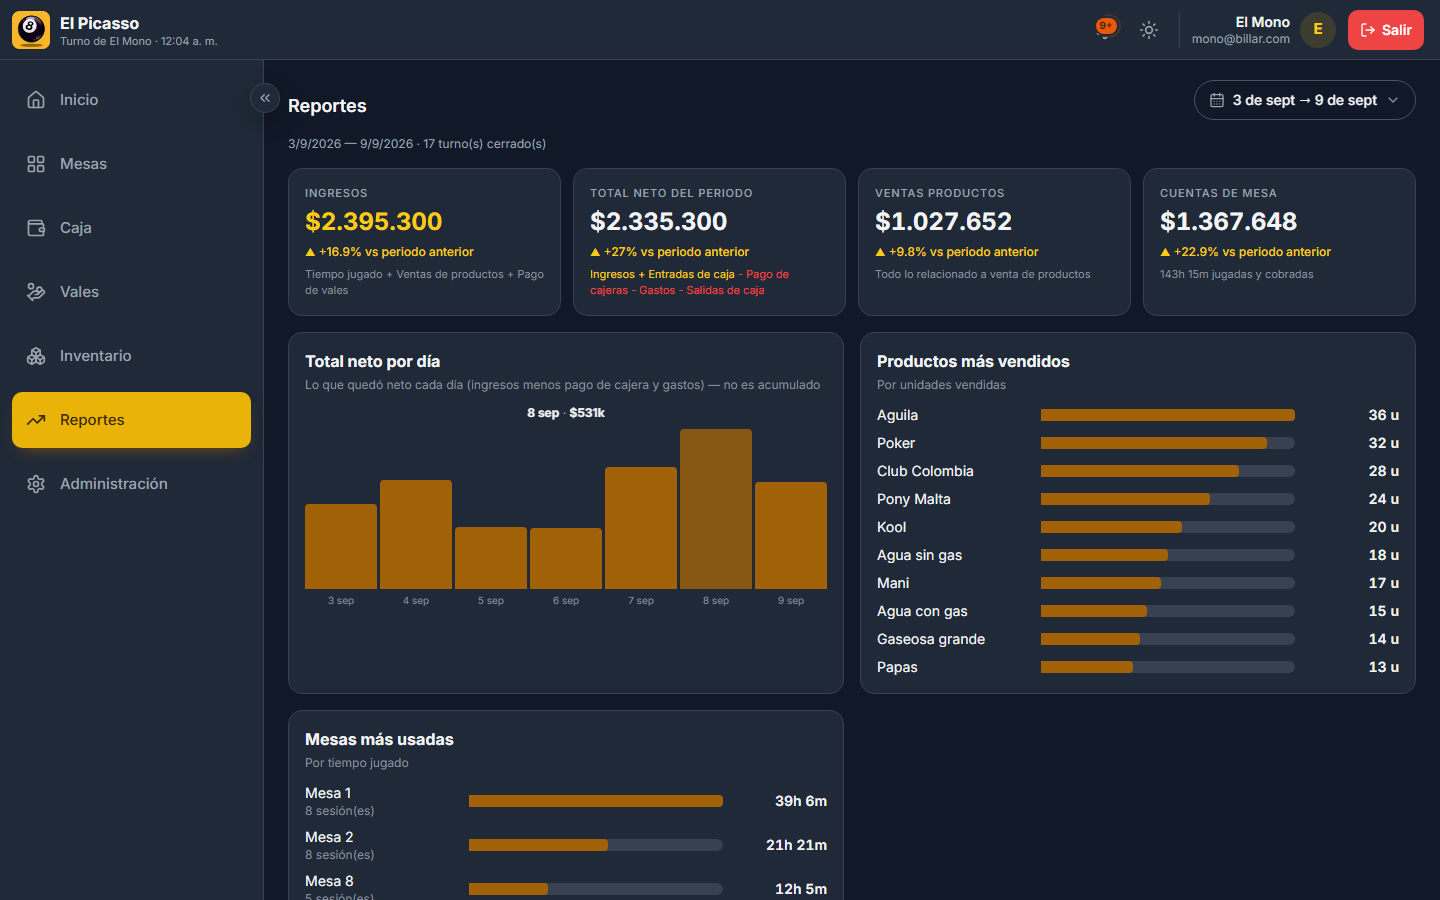Click the 6 sep bar in the chart
The image size is (1440, 900).
click(x=566, y=558)
